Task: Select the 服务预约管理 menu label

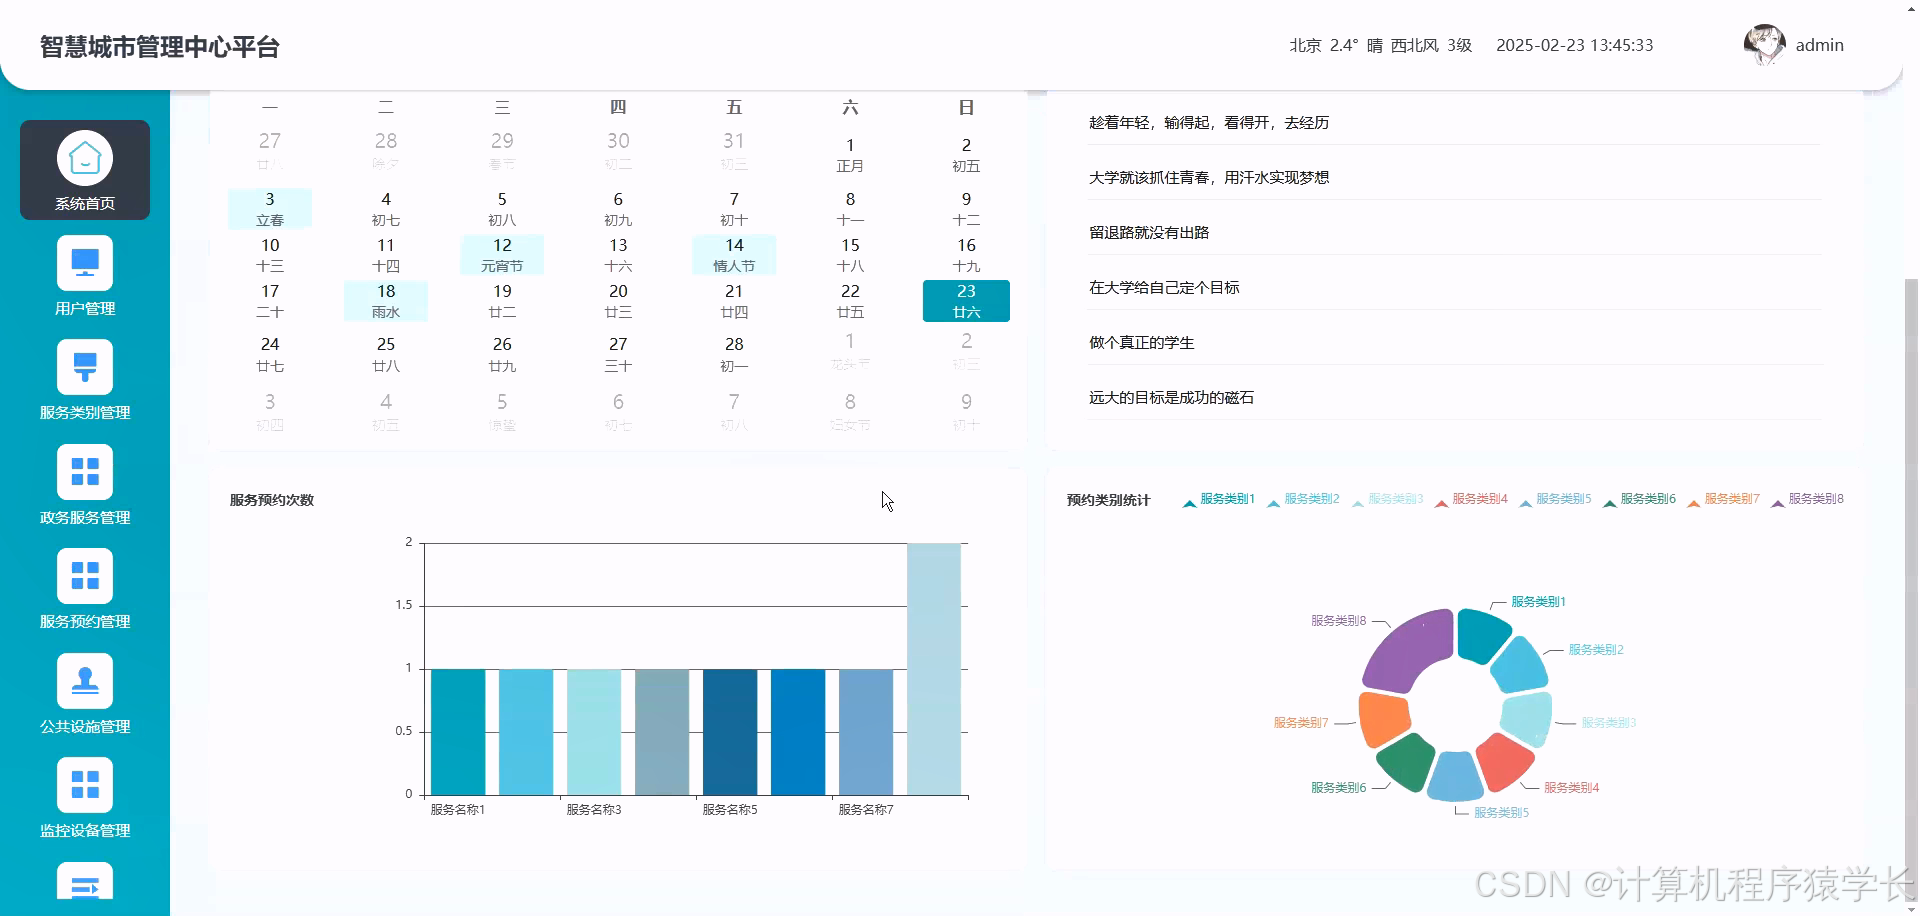Action: (x=85, y=621)
